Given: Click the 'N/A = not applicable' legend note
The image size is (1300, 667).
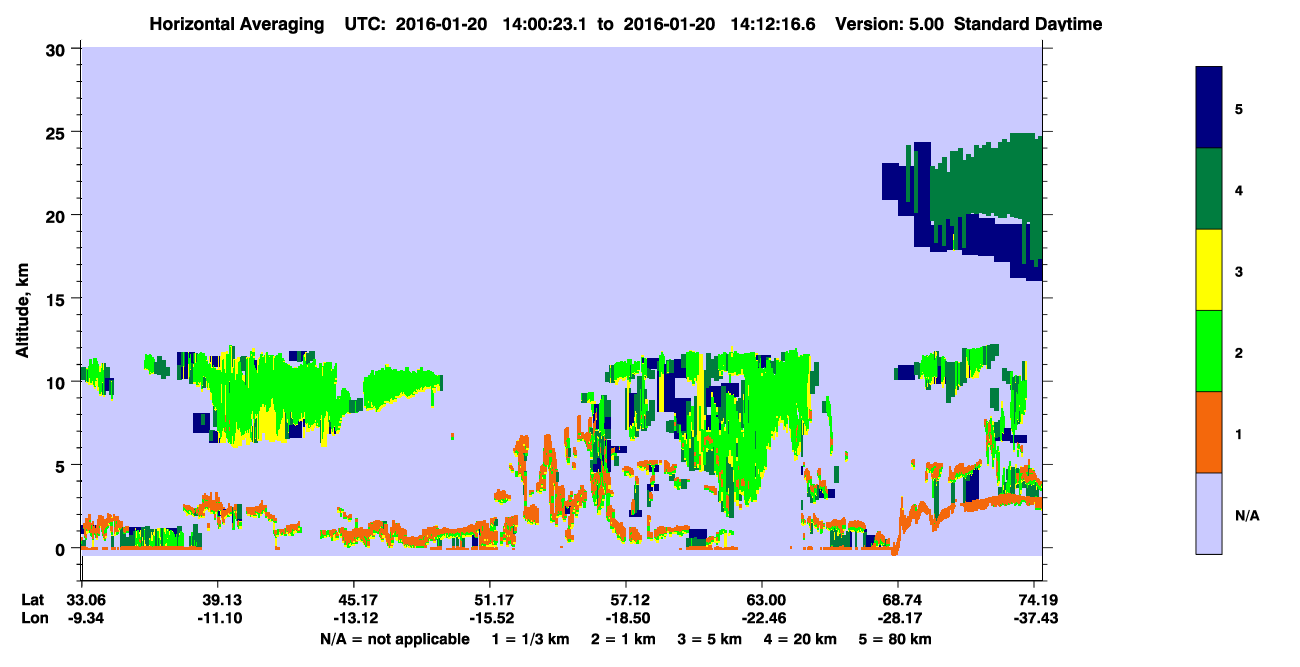Looking at the screenshot, I should tap(394, 639).
